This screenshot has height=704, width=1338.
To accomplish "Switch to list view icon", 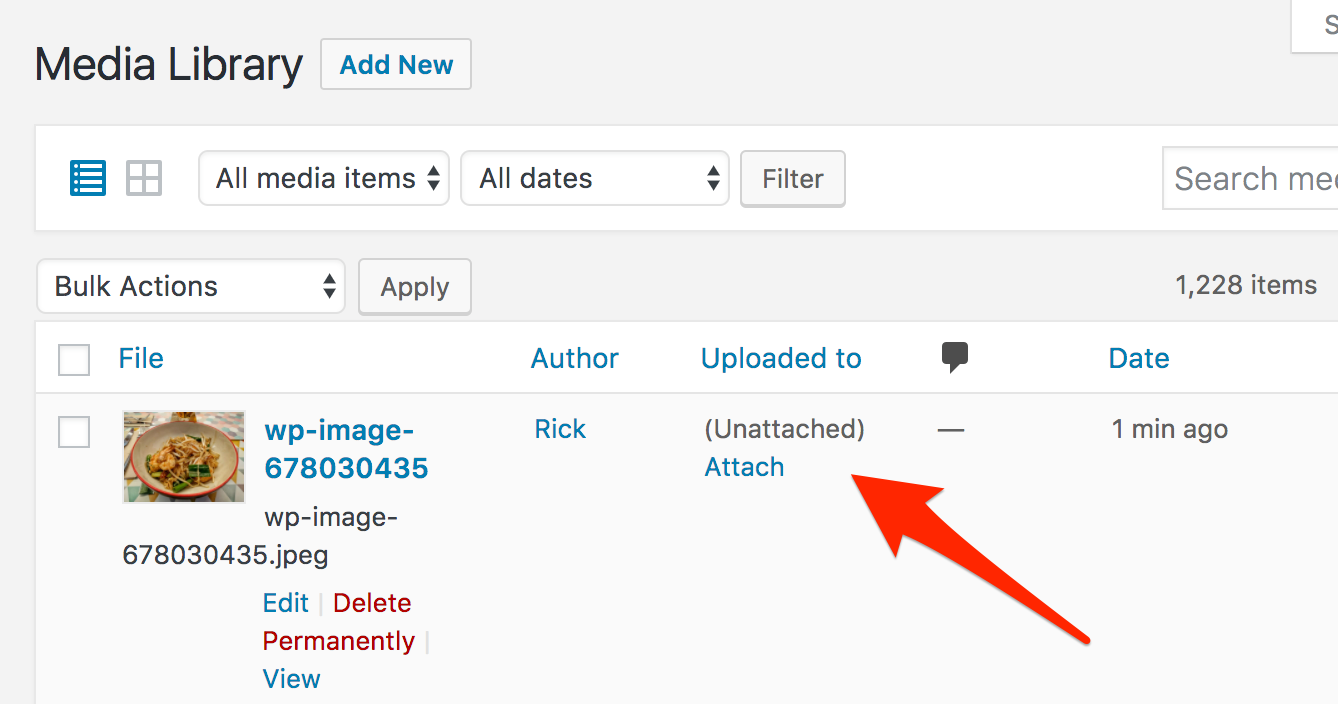I will coord(88,178).
